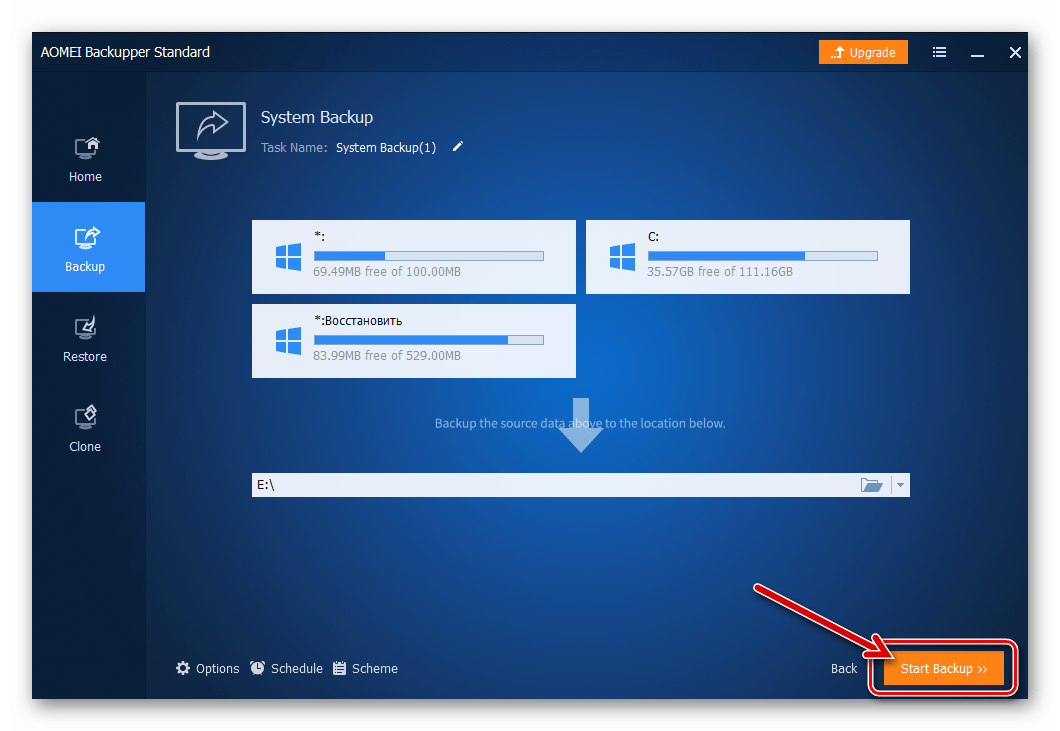Click Windows logo on C: partition

622,257
